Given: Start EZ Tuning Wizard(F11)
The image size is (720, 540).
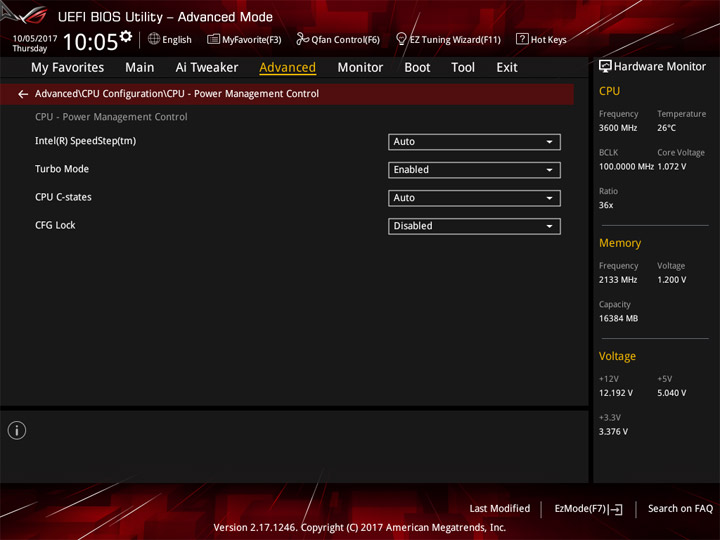Looking at the screenshot, I should (x=448, y=39).
